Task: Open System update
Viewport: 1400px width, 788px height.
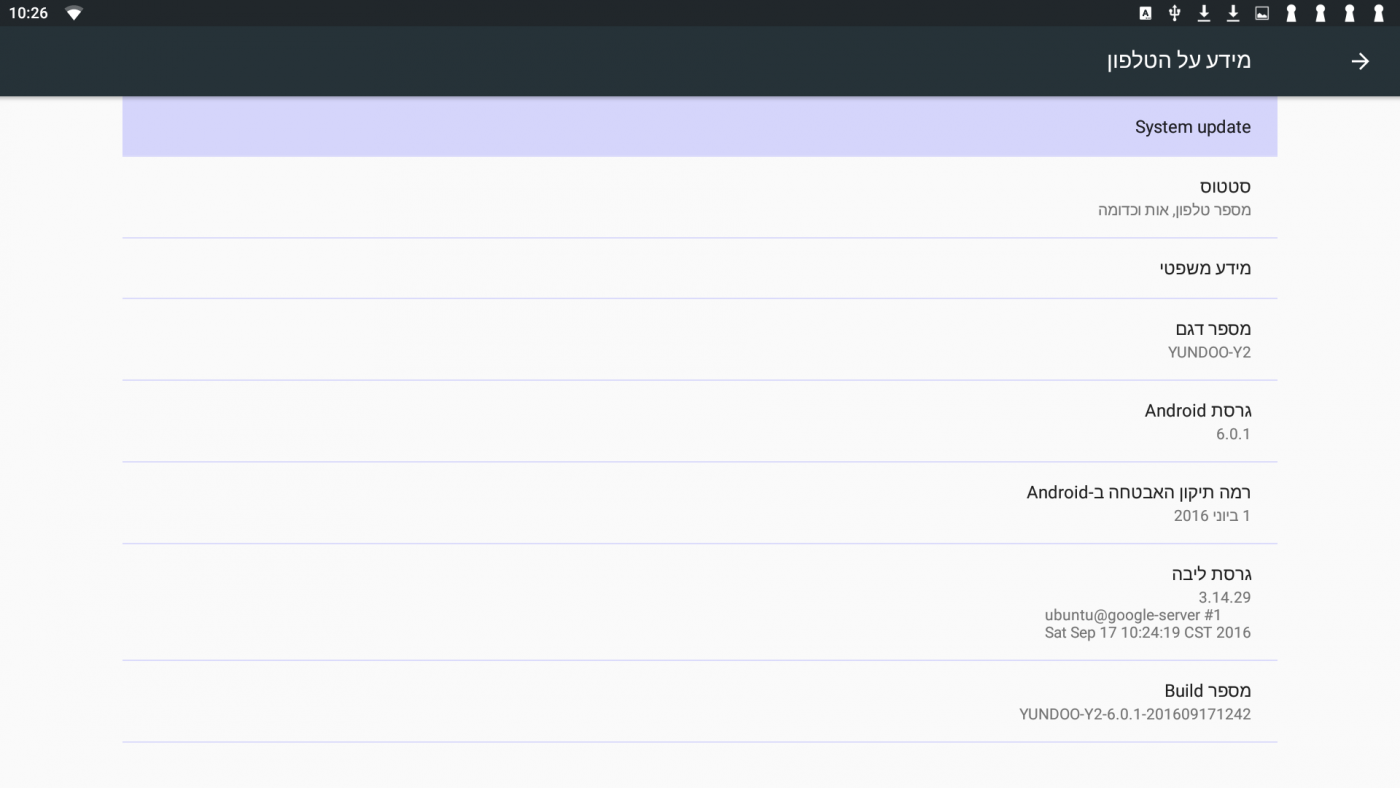Action: (699, 127)
